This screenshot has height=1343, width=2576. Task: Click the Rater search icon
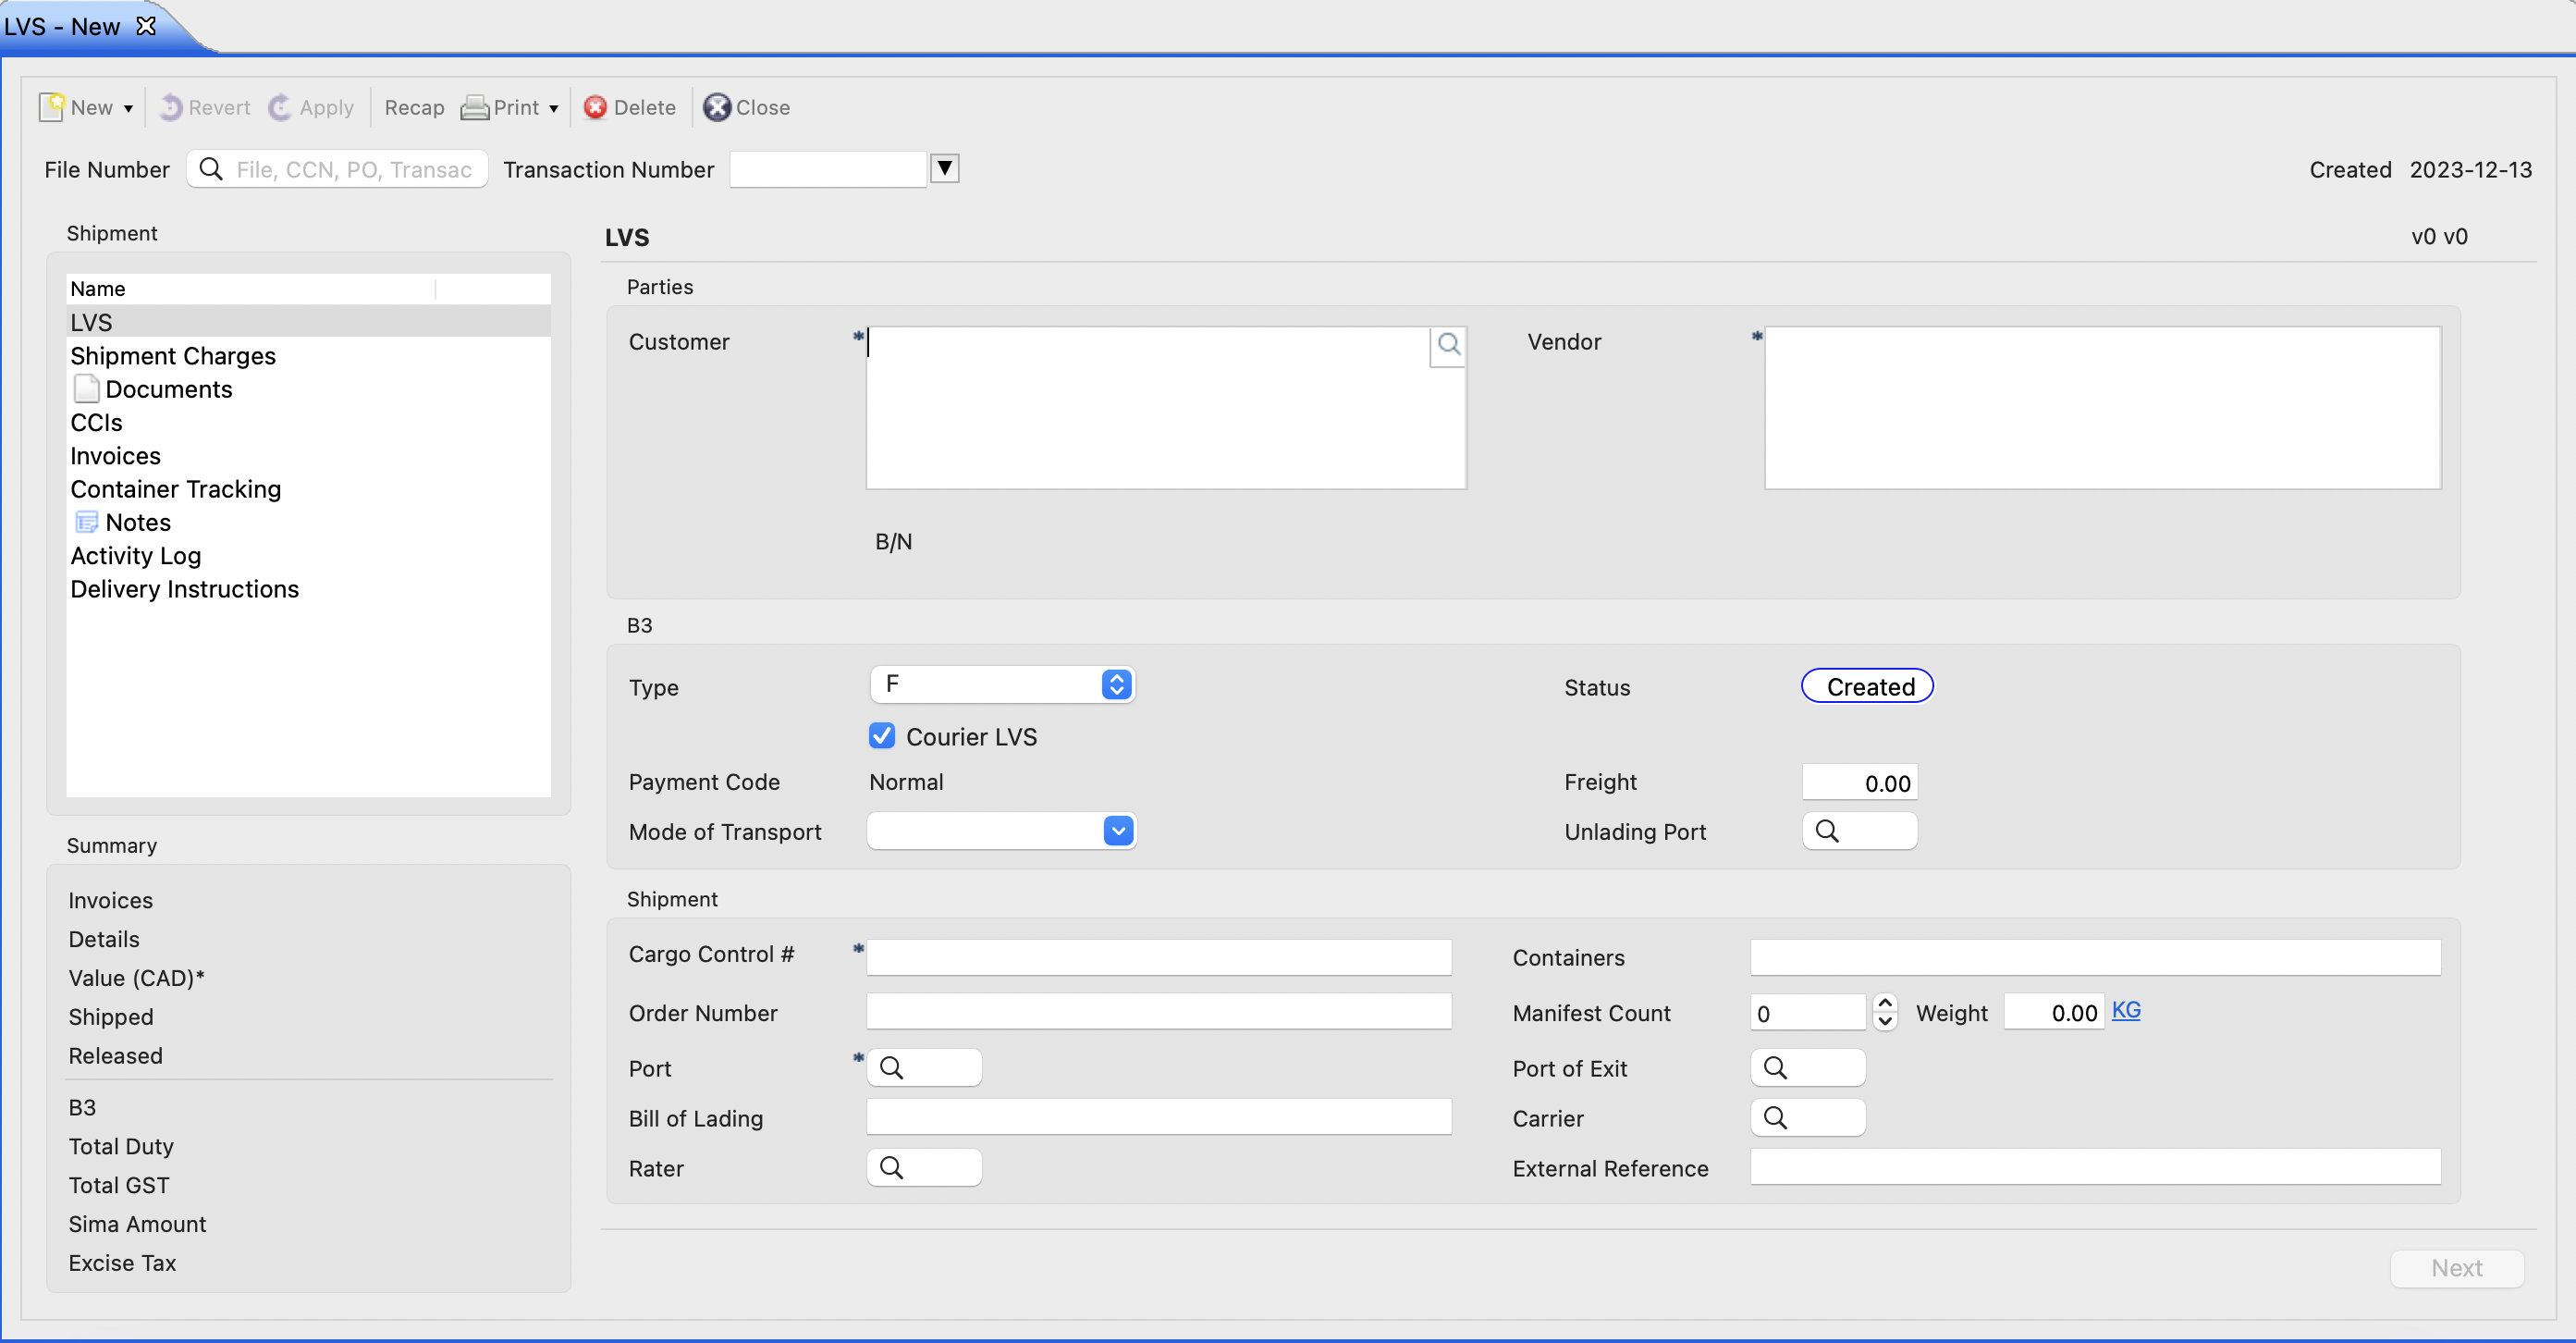coord(890,1167)
